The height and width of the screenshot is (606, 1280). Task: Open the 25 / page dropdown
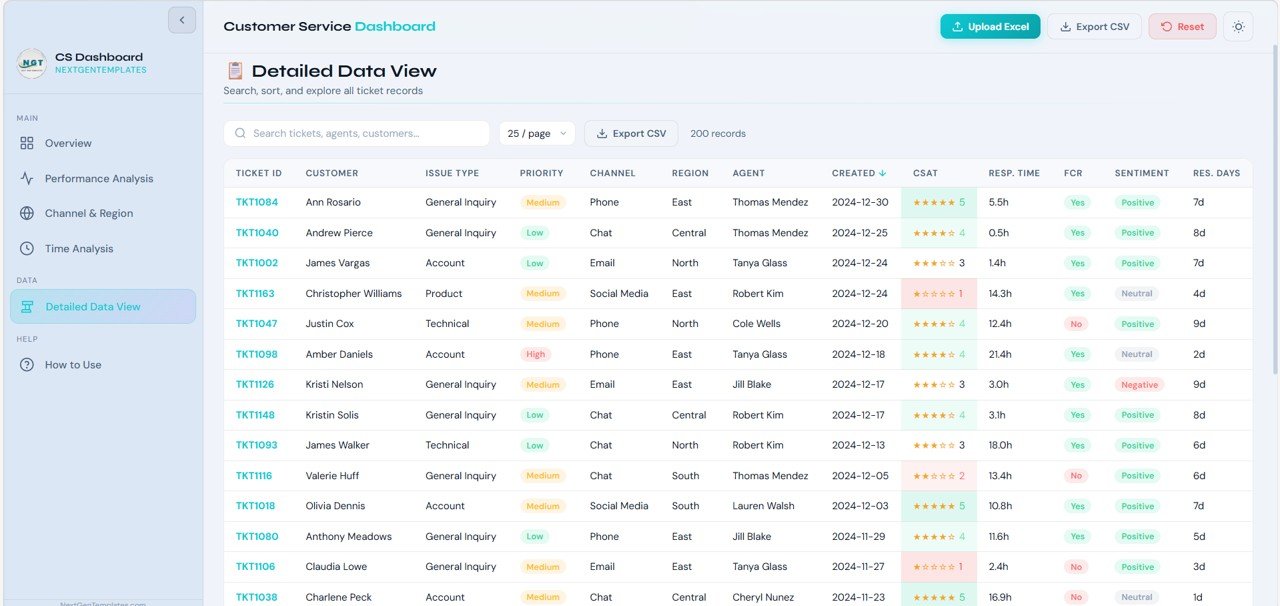click(536, 133)
